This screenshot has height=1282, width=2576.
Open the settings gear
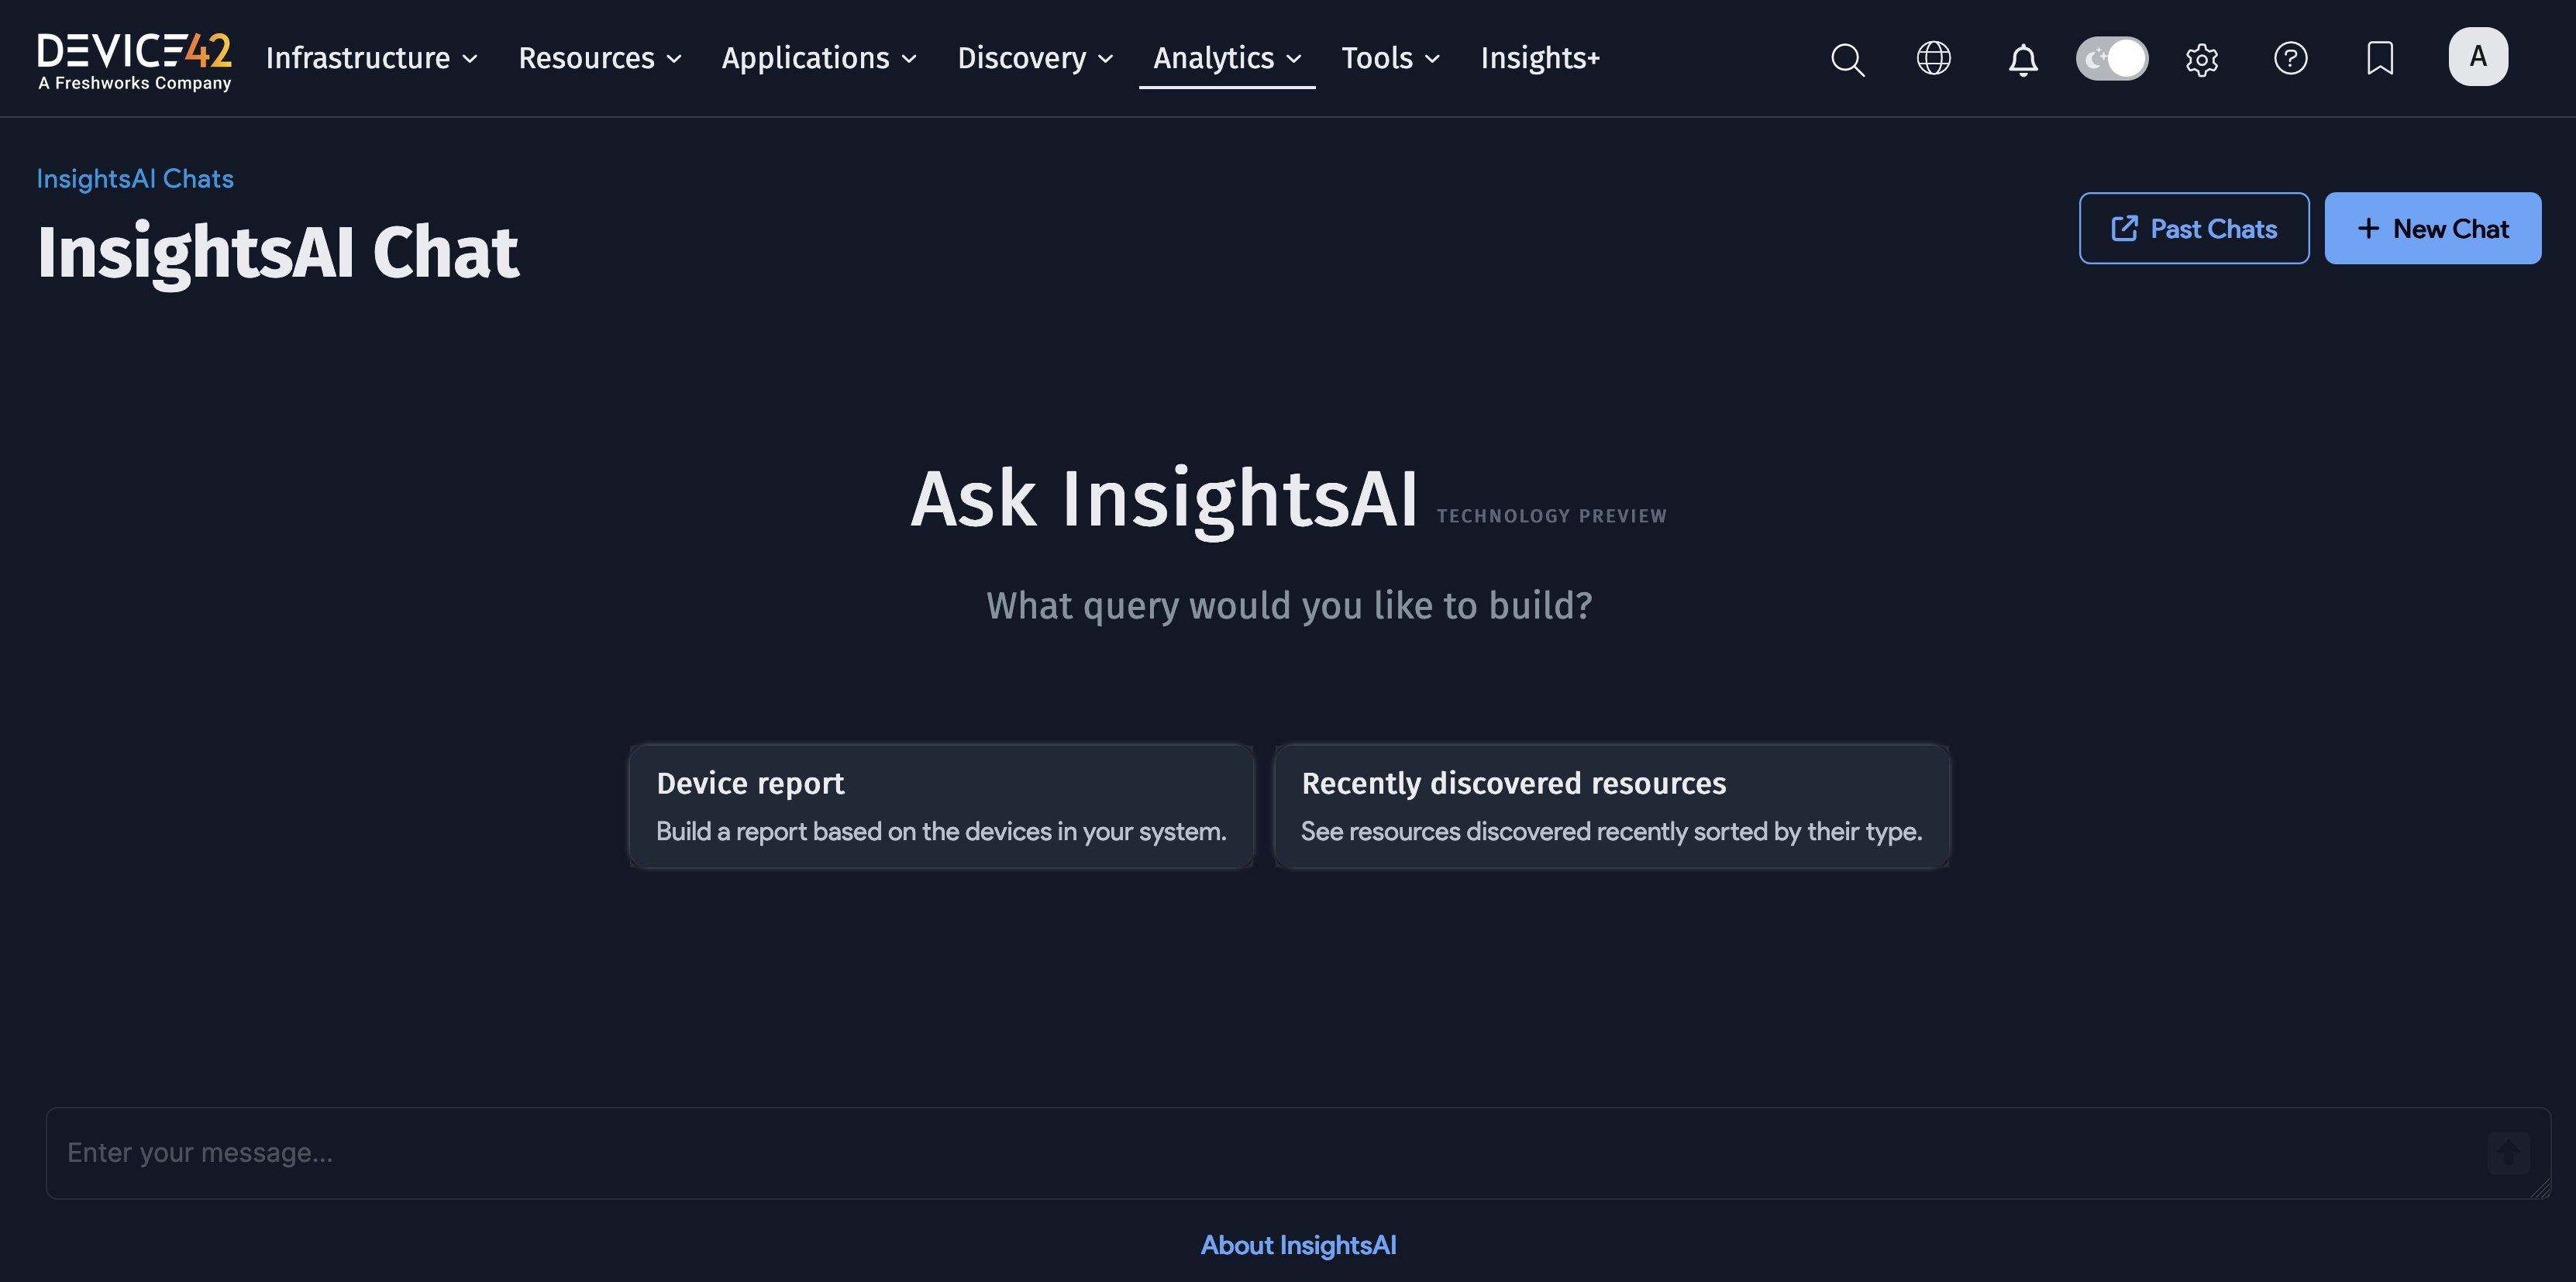coord(2201,59)
